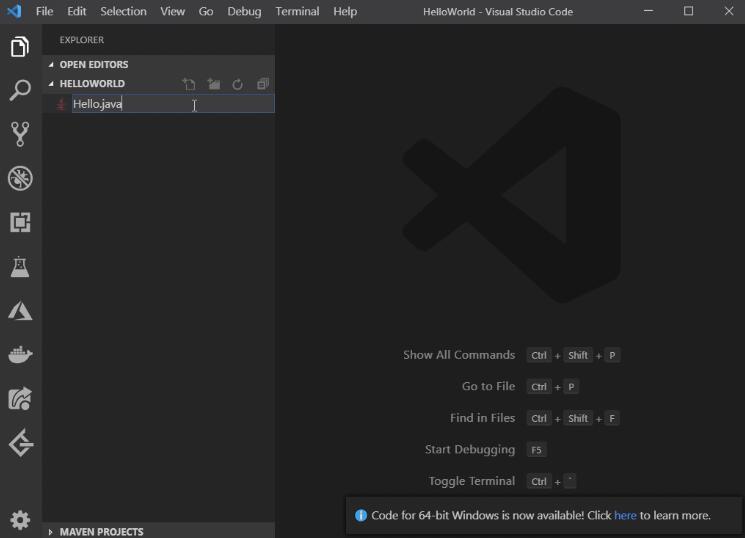Open the Debug view bug icon
This screenshot has height=538, width=745.
[x=20, y=178]
